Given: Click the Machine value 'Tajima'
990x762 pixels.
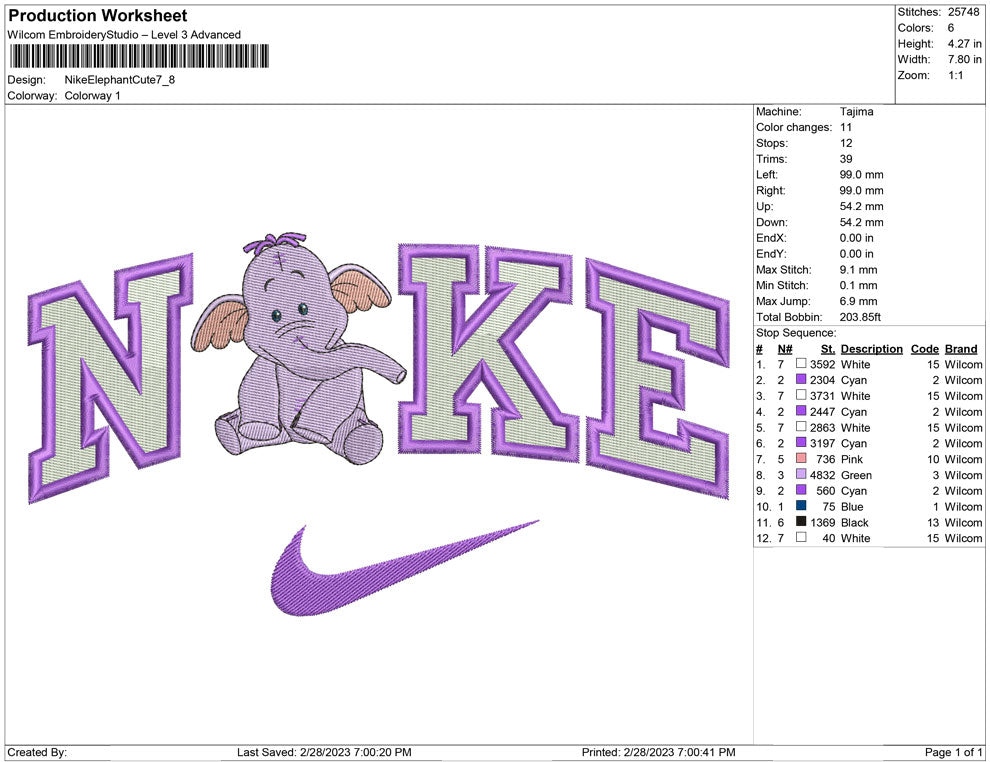Looking at the screenshot, I should (856, 111).
